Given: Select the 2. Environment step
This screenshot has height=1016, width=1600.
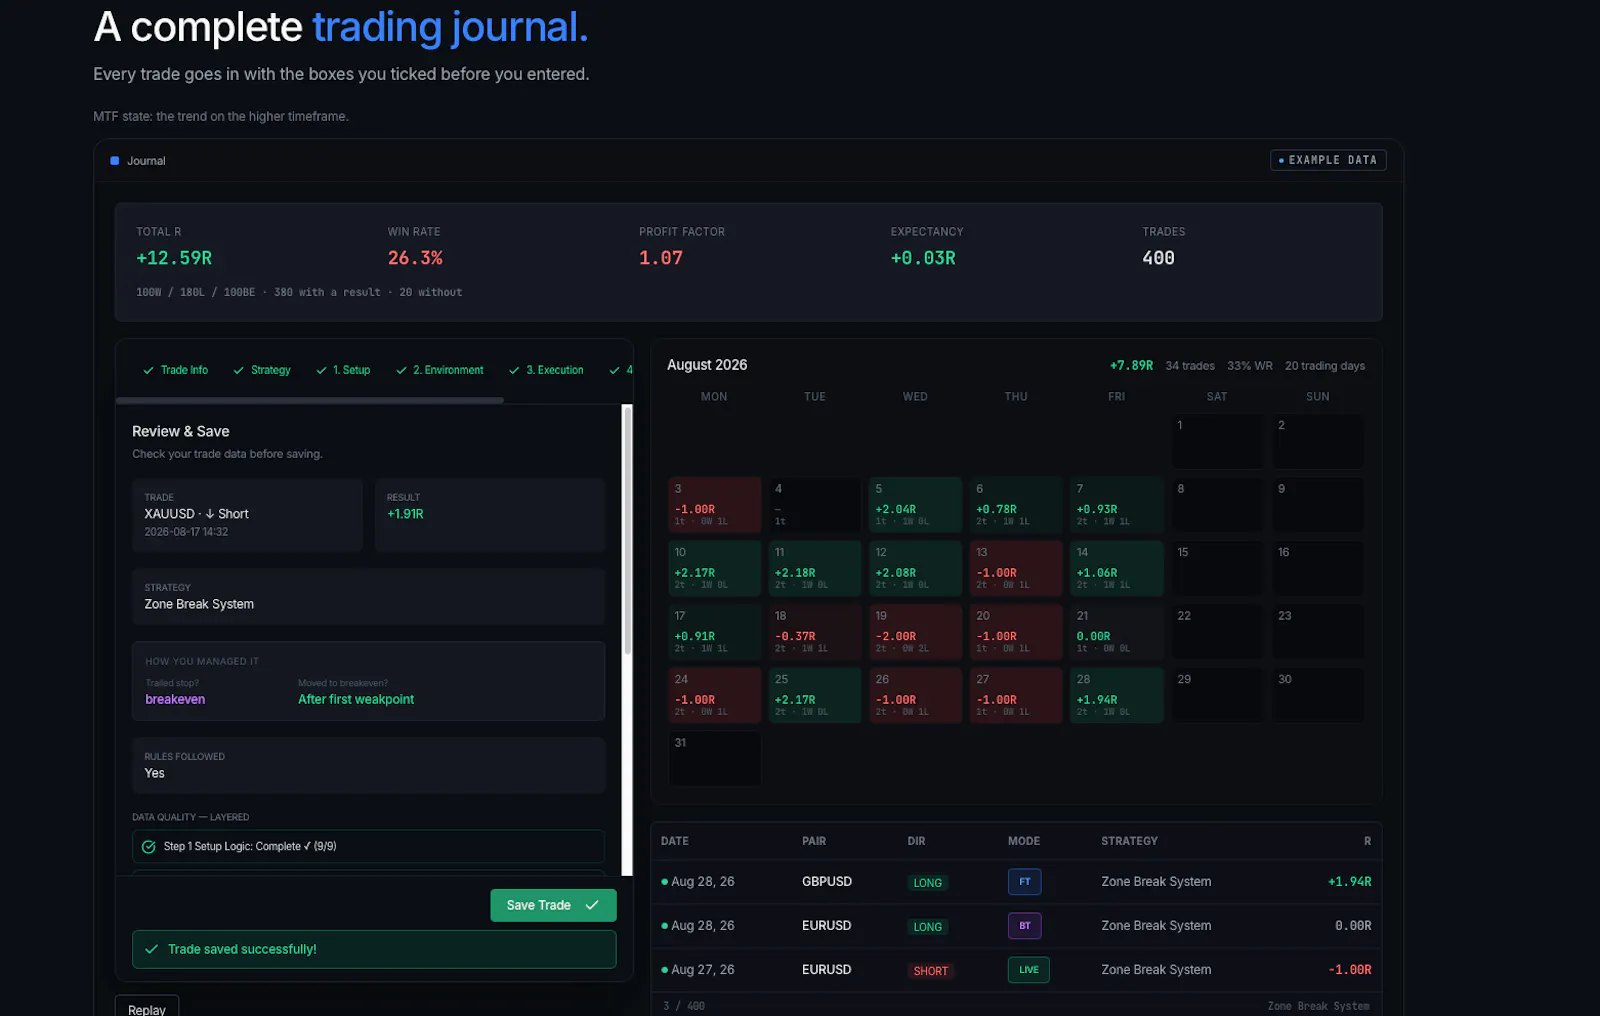Looking at the screenshot, I should point(440,370).
